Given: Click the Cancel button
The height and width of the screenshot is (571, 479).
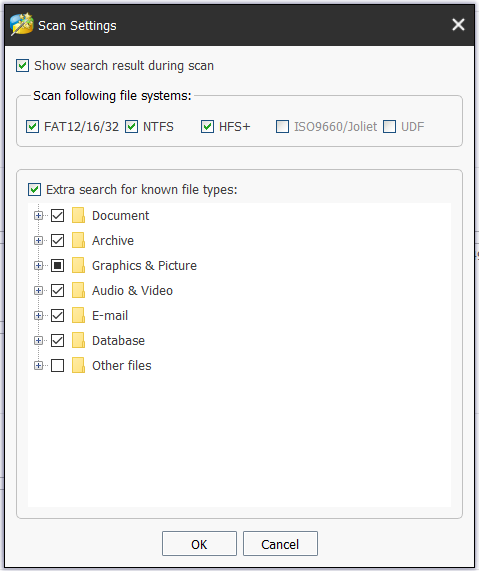Looking at the screenshot, I should [280, 544].
